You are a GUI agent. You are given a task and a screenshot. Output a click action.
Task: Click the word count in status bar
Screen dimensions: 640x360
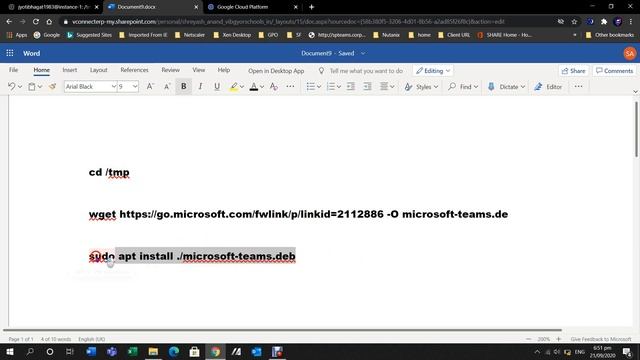click(56, 339)
